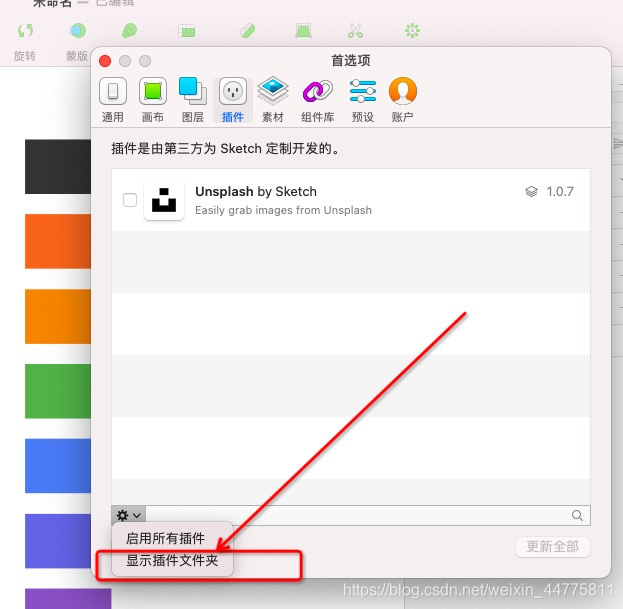Screen dimensions: 623x609
Task: Click the green blob icon in Sketch toolbar
Action: coord(130,31)
